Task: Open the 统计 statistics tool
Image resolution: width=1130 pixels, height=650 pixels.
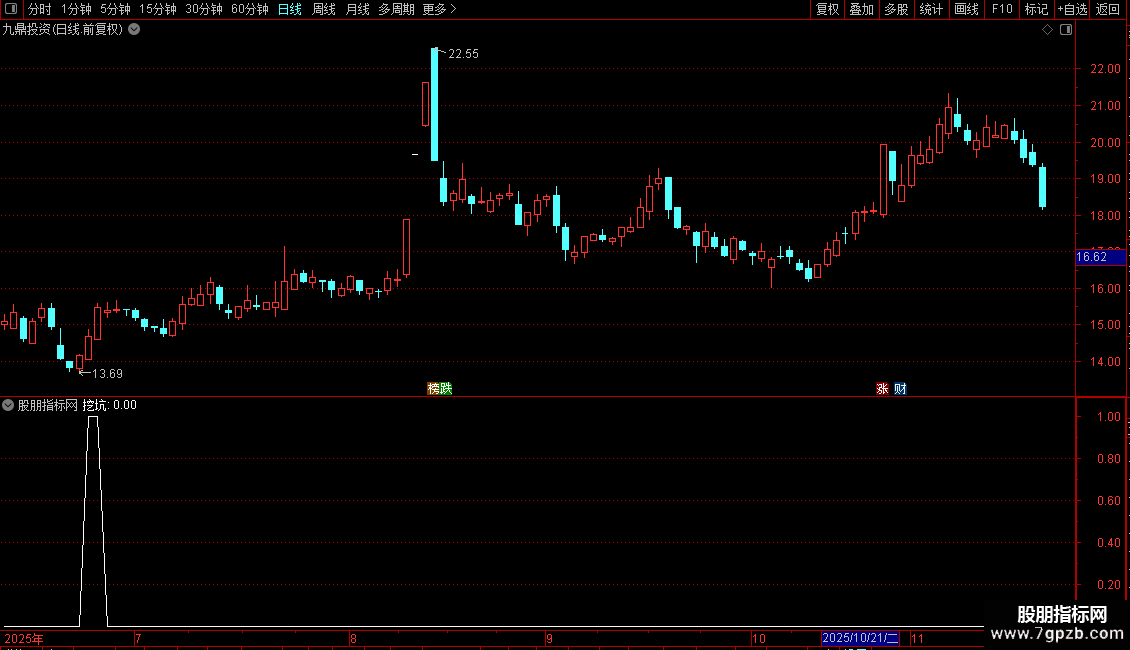Action: 931,9
